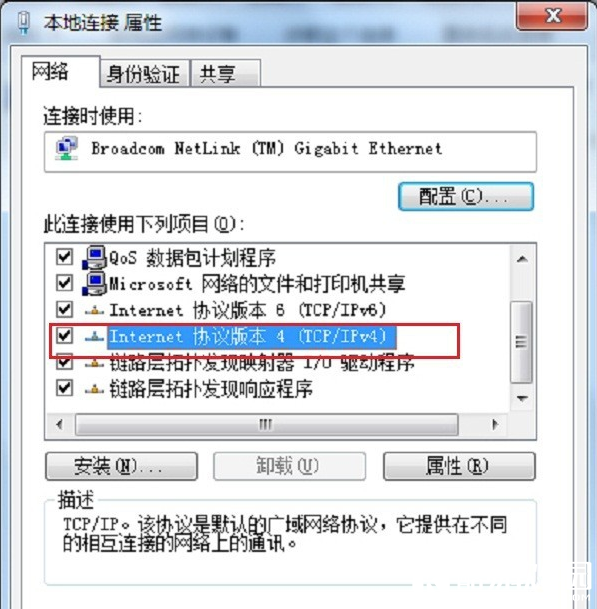597x609 pixels.
Task: Click the list scroll down arrow
Action: (522, 398)
